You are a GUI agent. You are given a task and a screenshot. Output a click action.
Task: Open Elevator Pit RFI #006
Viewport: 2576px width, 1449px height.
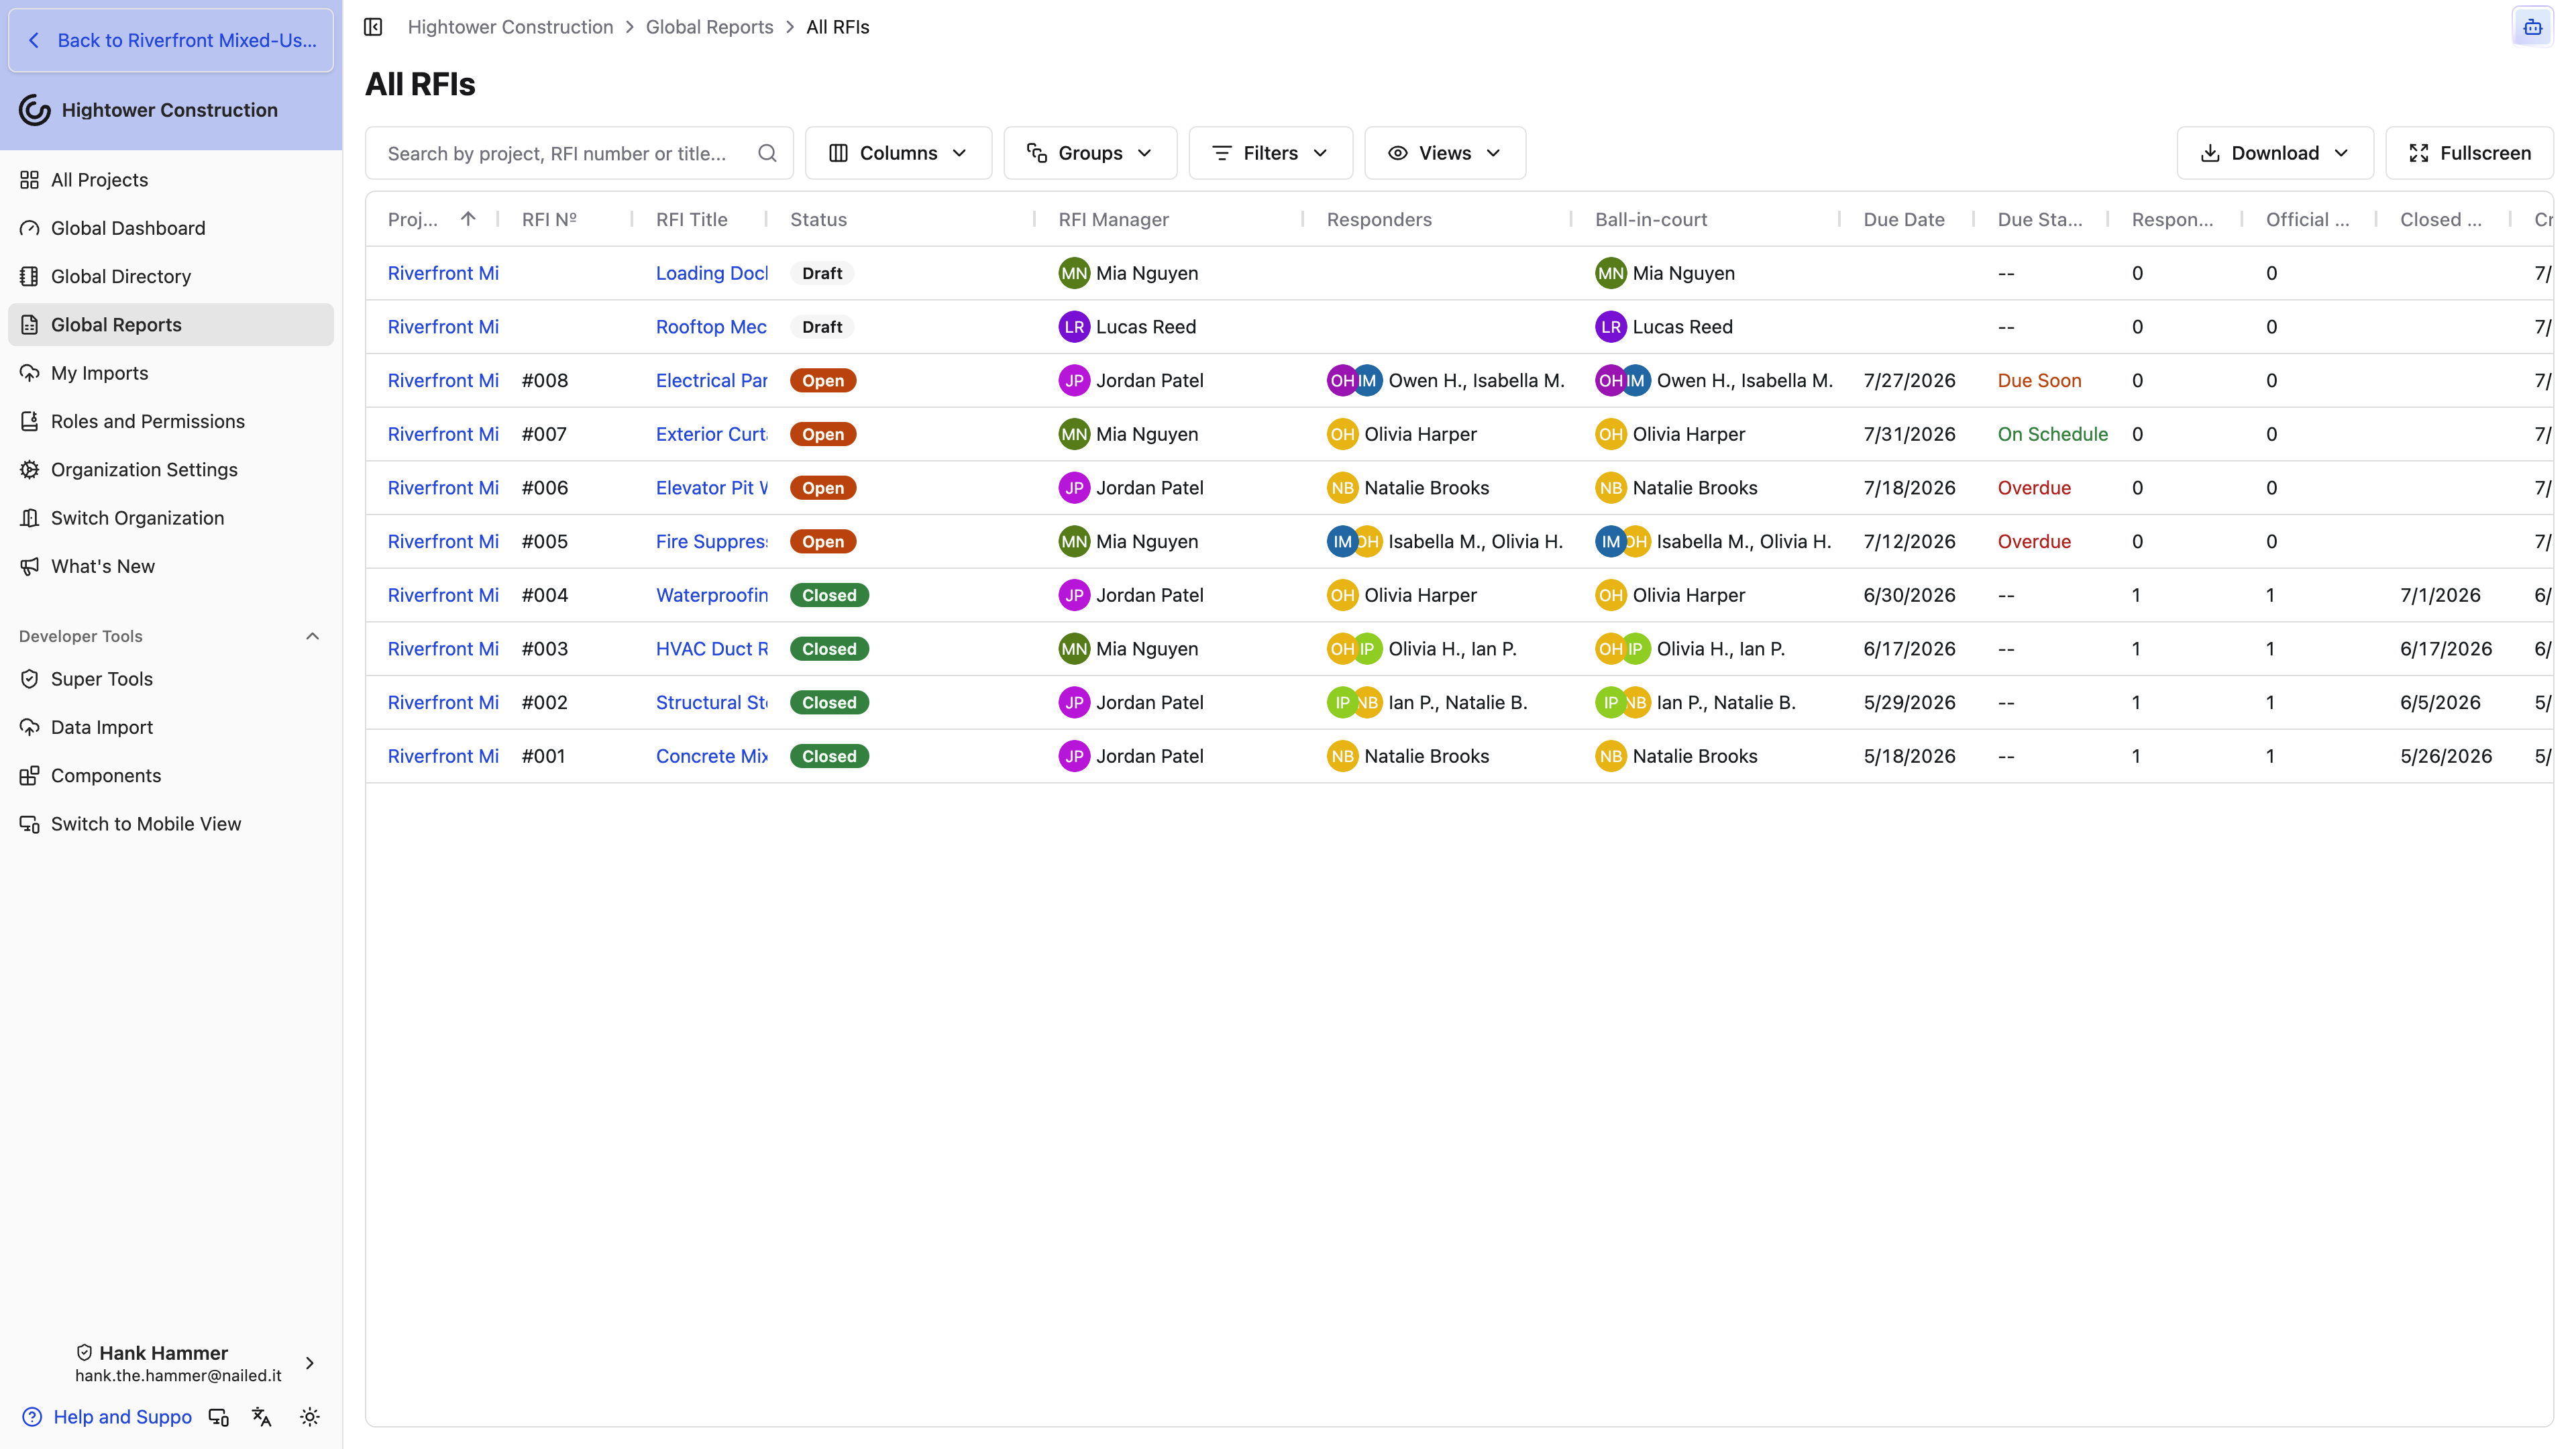click(711, 488)
